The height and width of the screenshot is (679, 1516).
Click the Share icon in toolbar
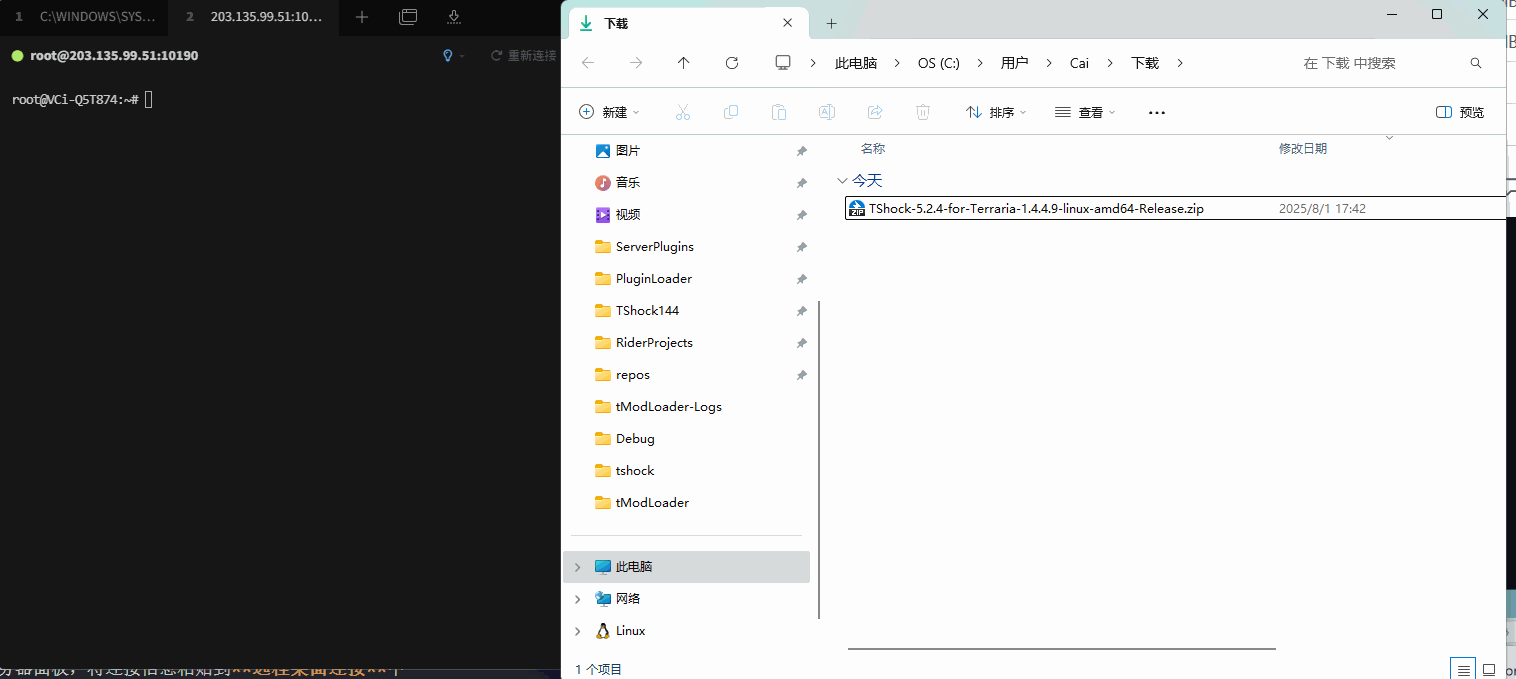[x=875, y=112]
